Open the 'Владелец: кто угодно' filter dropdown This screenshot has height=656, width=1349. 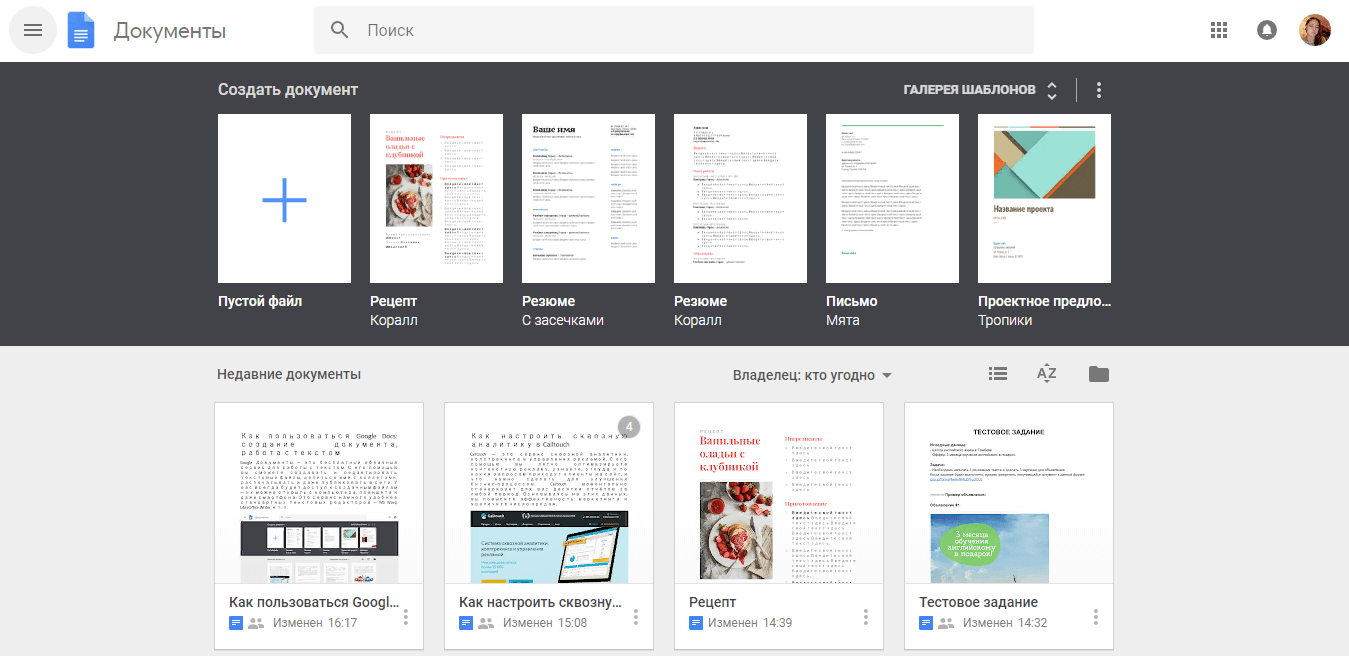coord(810,373)
